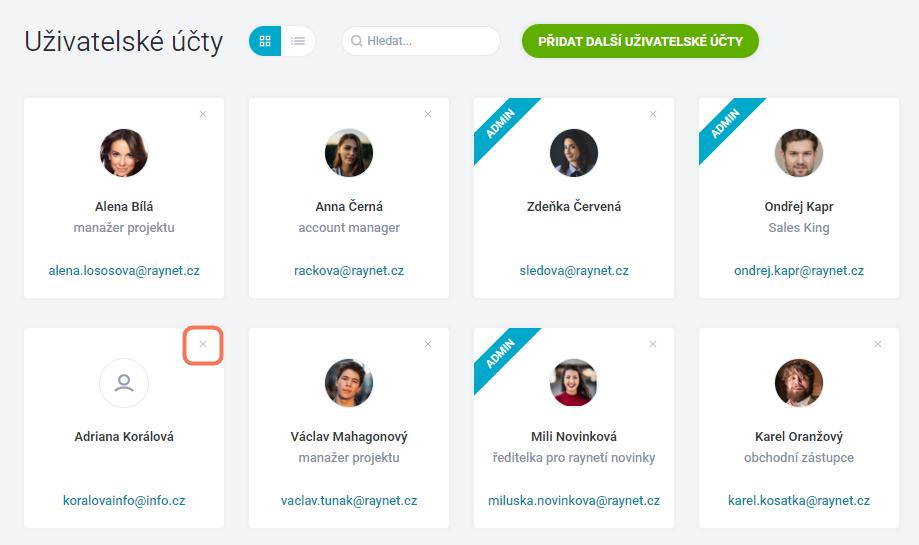Click the magnifier icon in the search box
The height and width of the screenshot is (545, 919).
[356, 41]
